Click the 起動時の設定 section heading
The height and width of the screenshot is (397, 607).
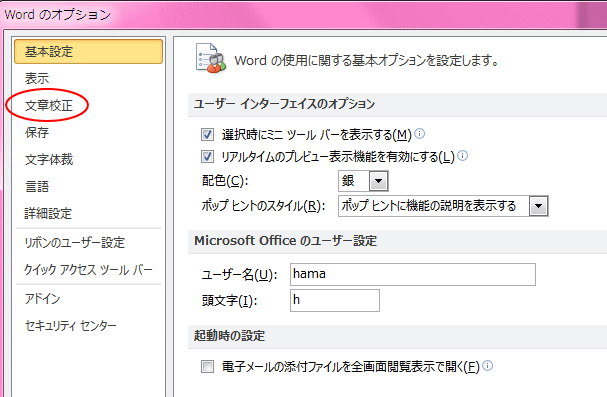pos(230,335)
